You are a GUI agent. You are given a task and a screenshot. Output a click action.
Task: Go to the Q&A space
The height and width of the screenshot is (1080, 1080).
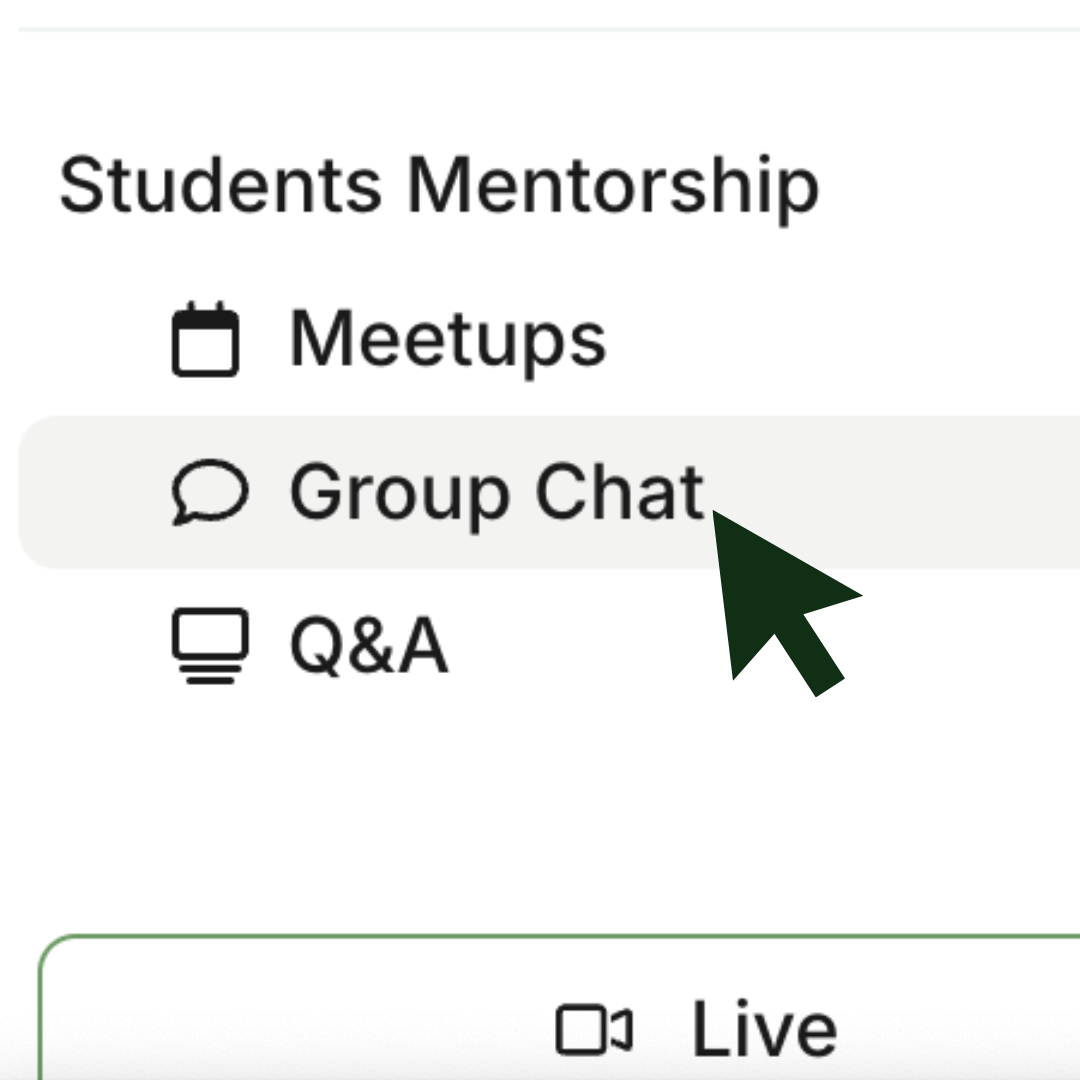[367, 646]
